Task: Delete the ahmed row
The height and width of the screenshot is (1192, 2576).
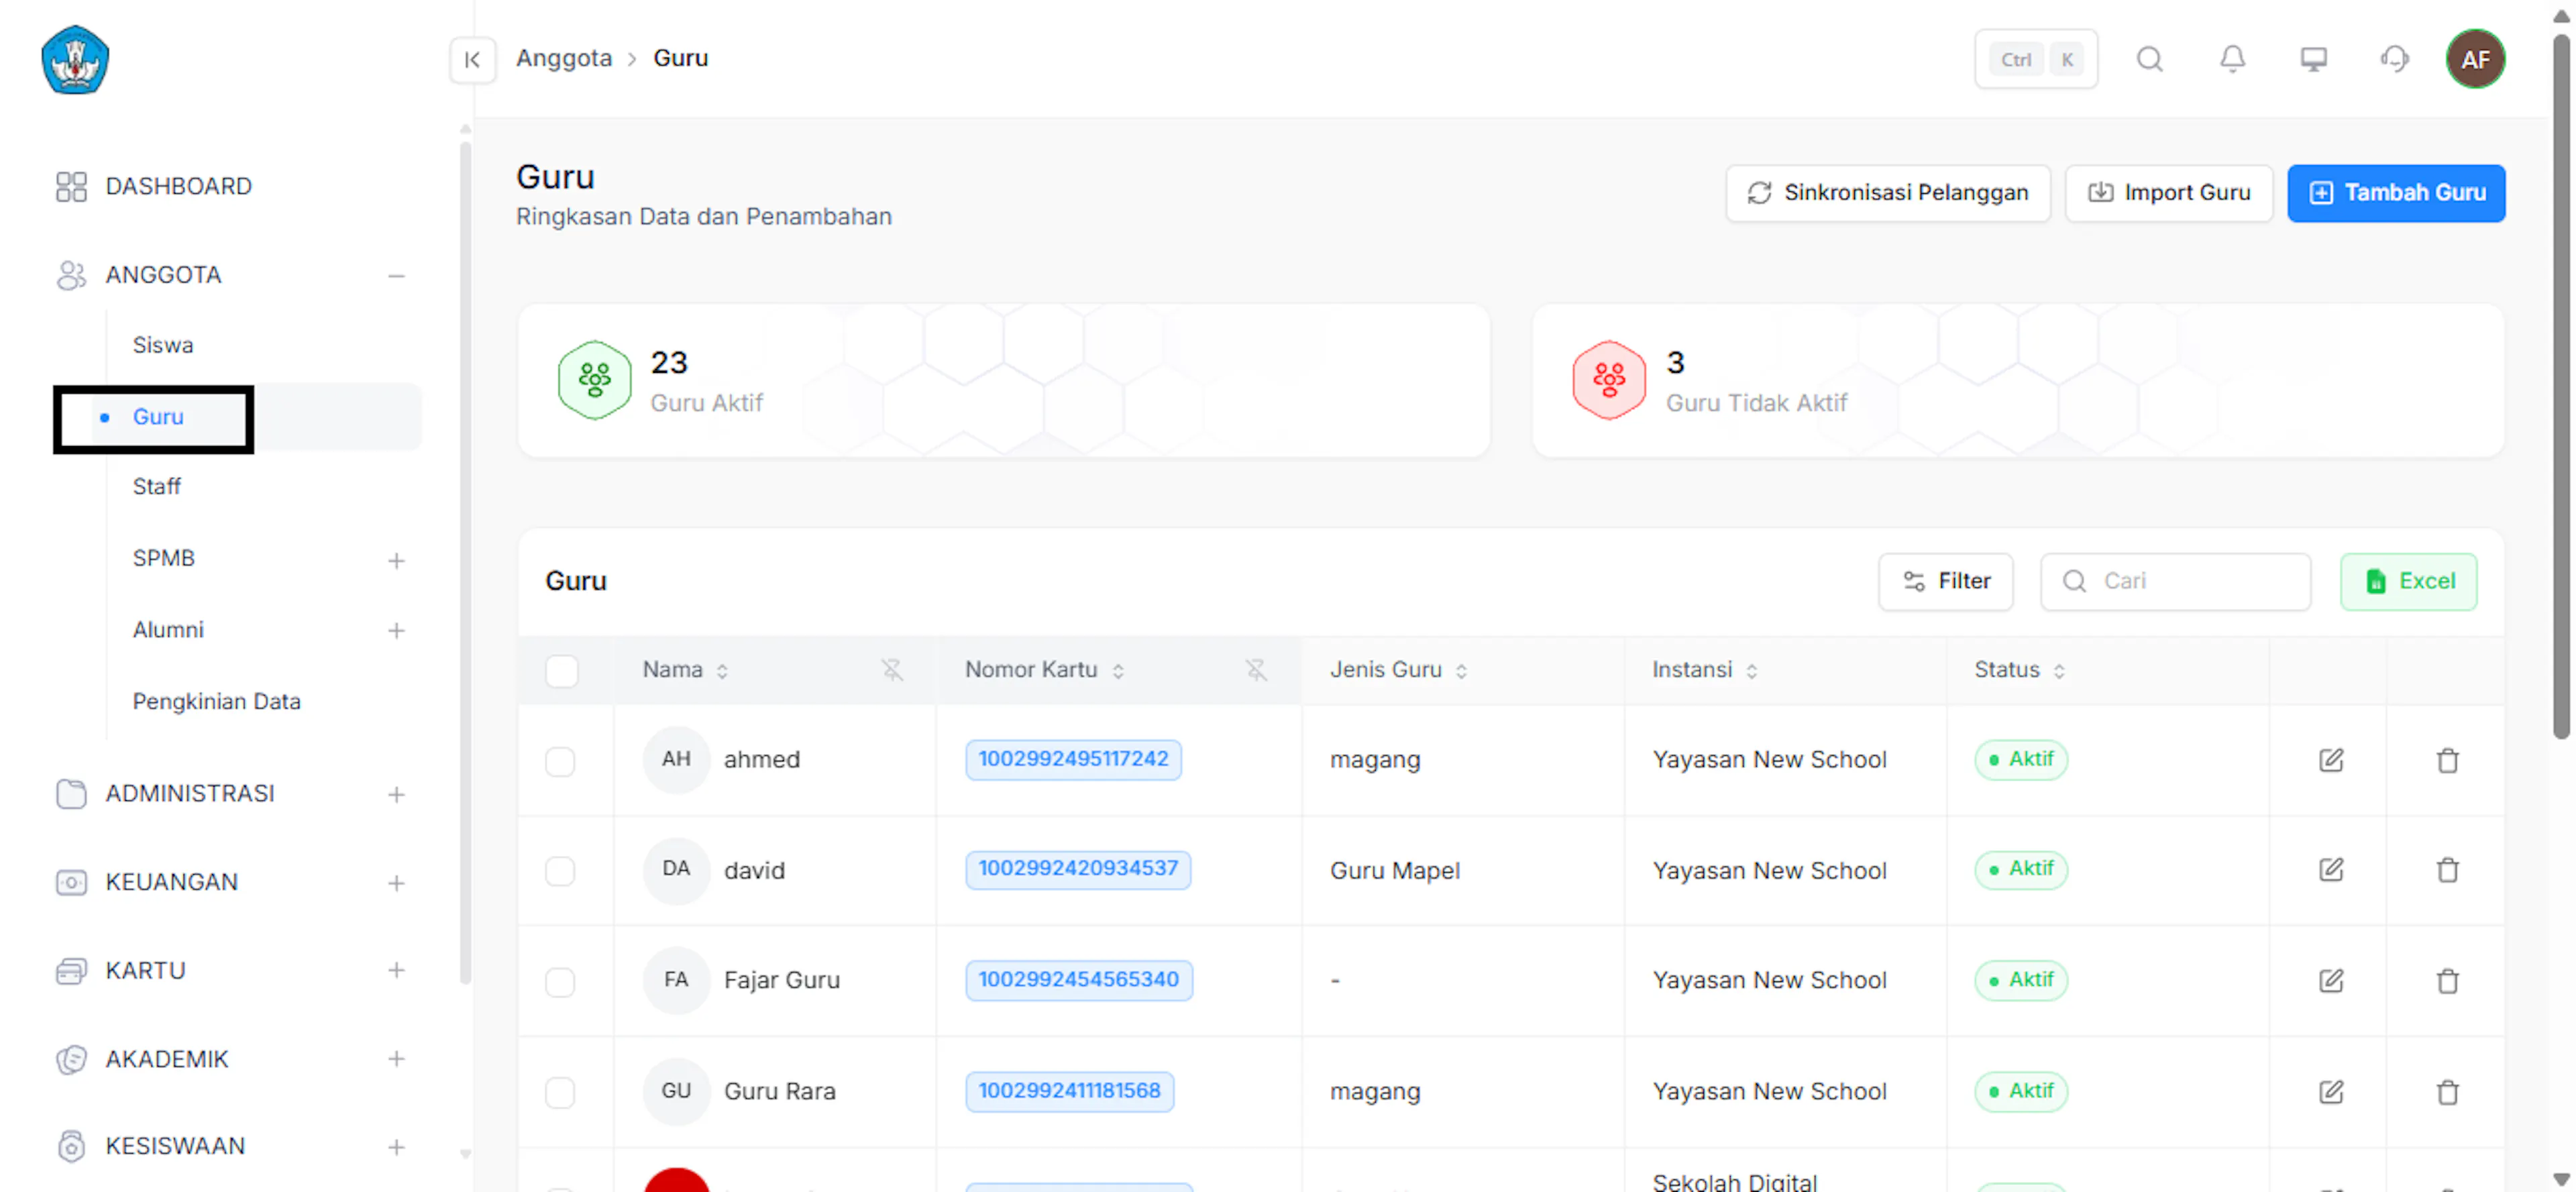Action: click(x=2447, y=760)
